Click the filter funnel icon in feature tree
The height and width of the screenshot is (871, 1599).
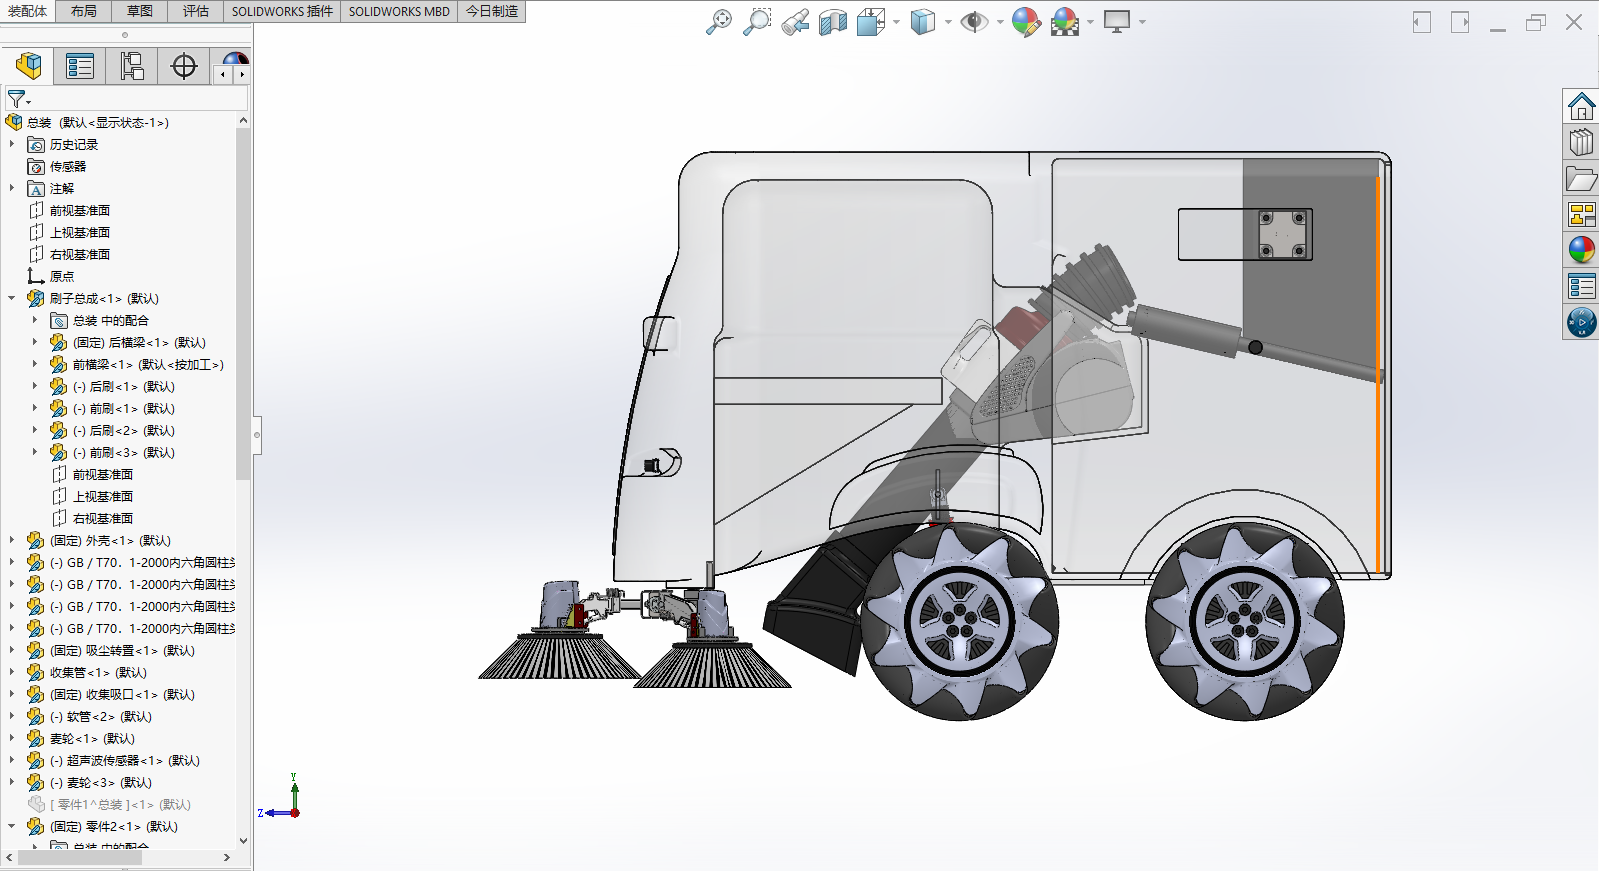pos(16,98)
